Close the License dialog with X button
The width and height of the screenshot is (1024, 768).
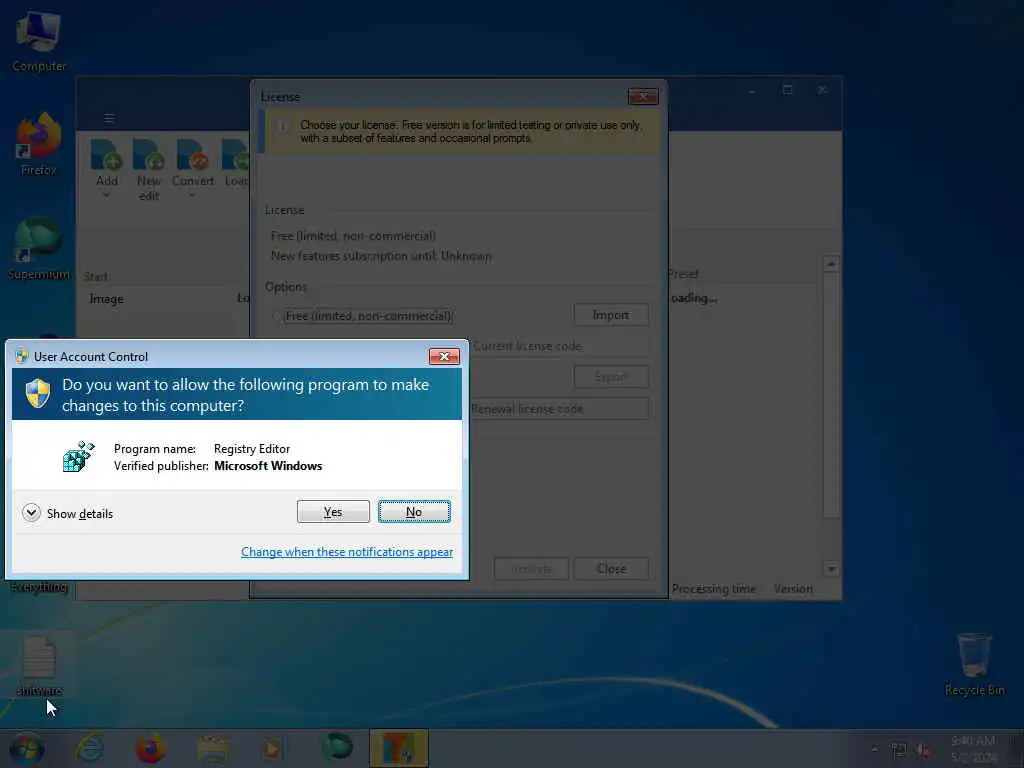coord(643,96)
